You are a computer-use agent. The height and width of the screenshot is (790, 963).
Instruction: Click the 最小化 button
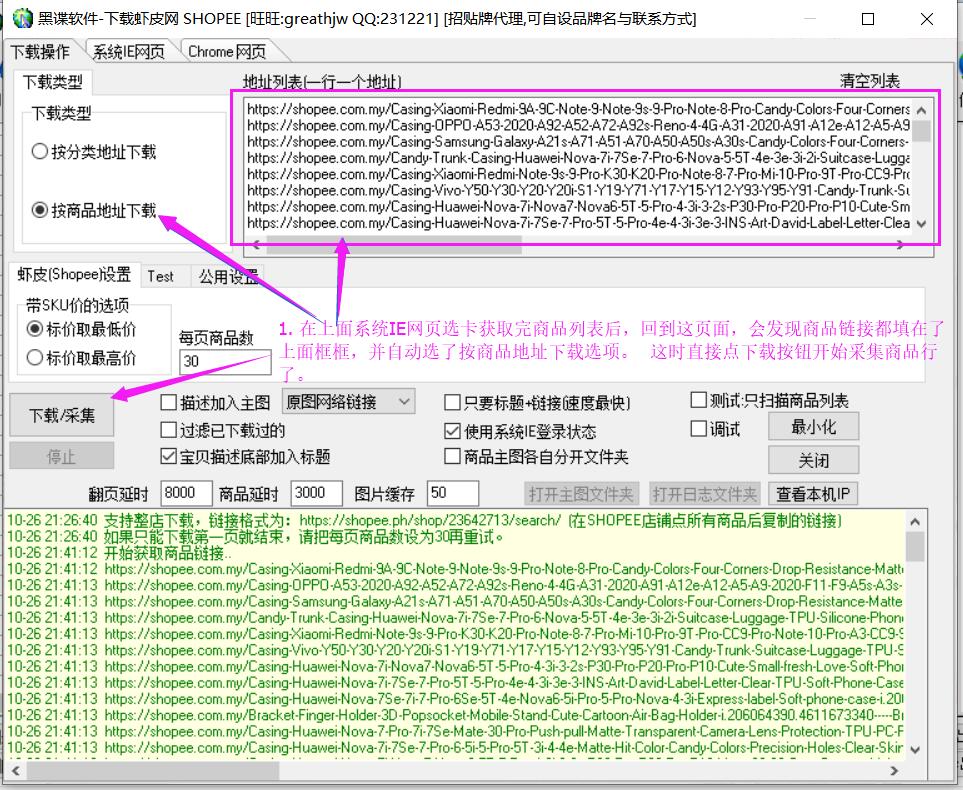click(x=813, y=427)
